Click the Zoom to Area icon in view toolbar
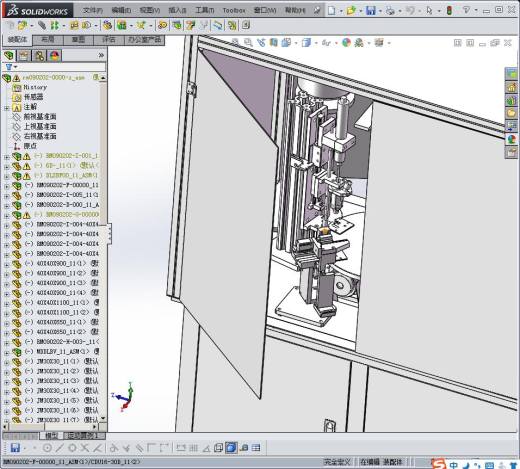This screenshot has height=469, width=520. point(248,42)
